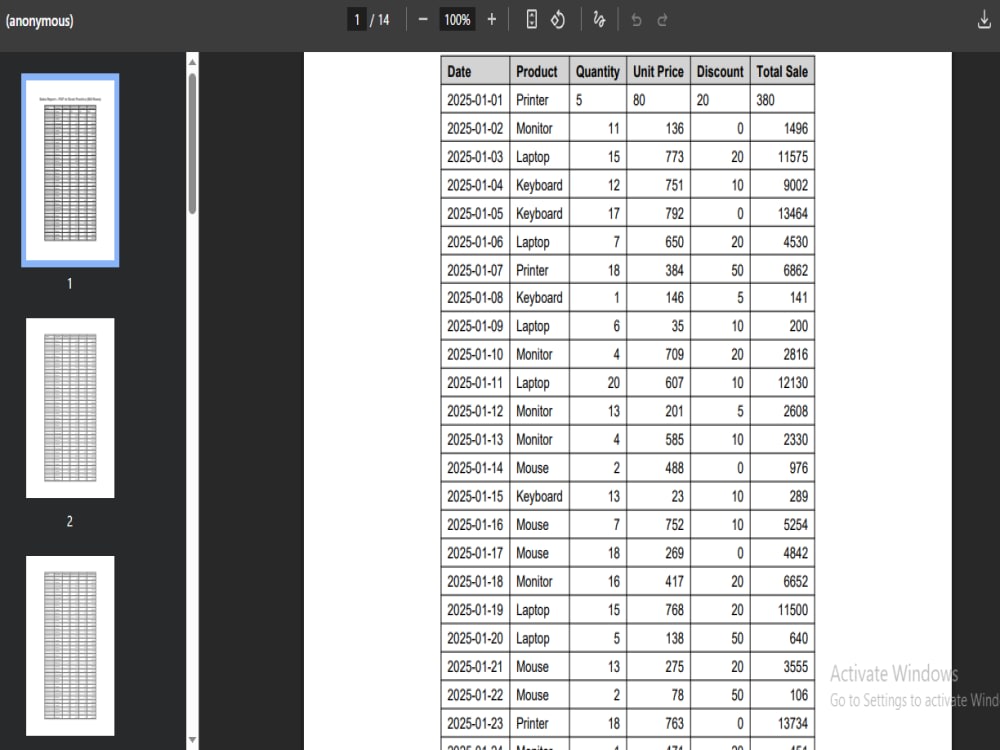The image size is (1000, 750).
Task: Click the date cell 2025-01-17
Action: click(475, 553)
